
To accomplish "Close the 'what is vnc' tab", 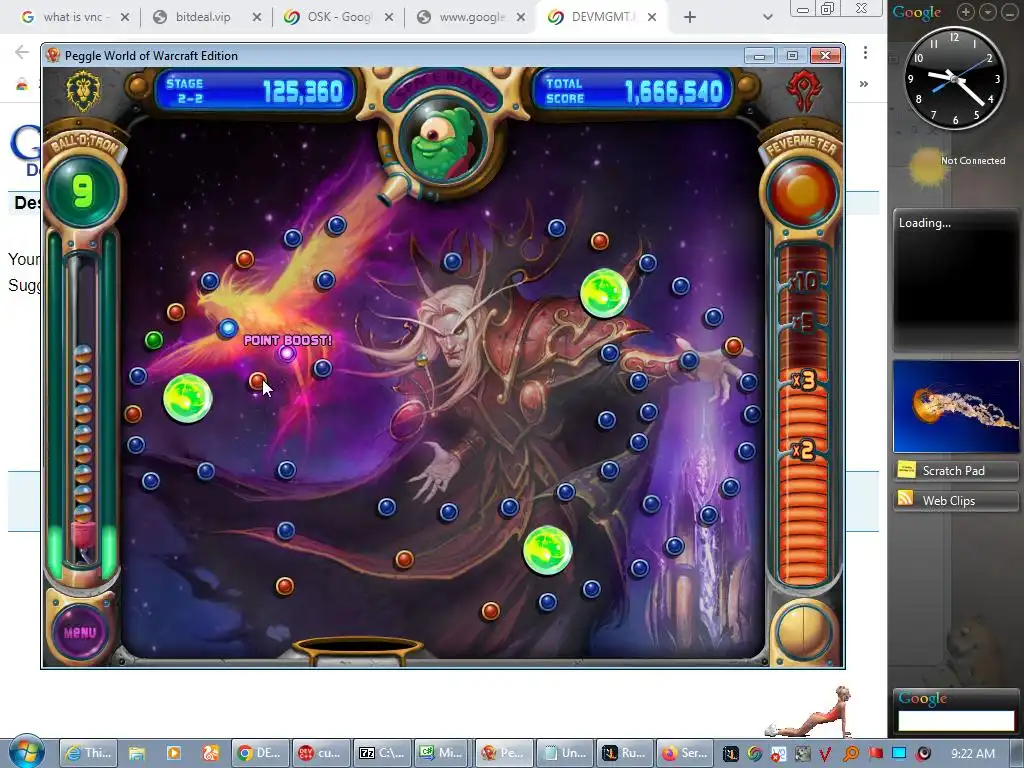I will tap(125, 18).
